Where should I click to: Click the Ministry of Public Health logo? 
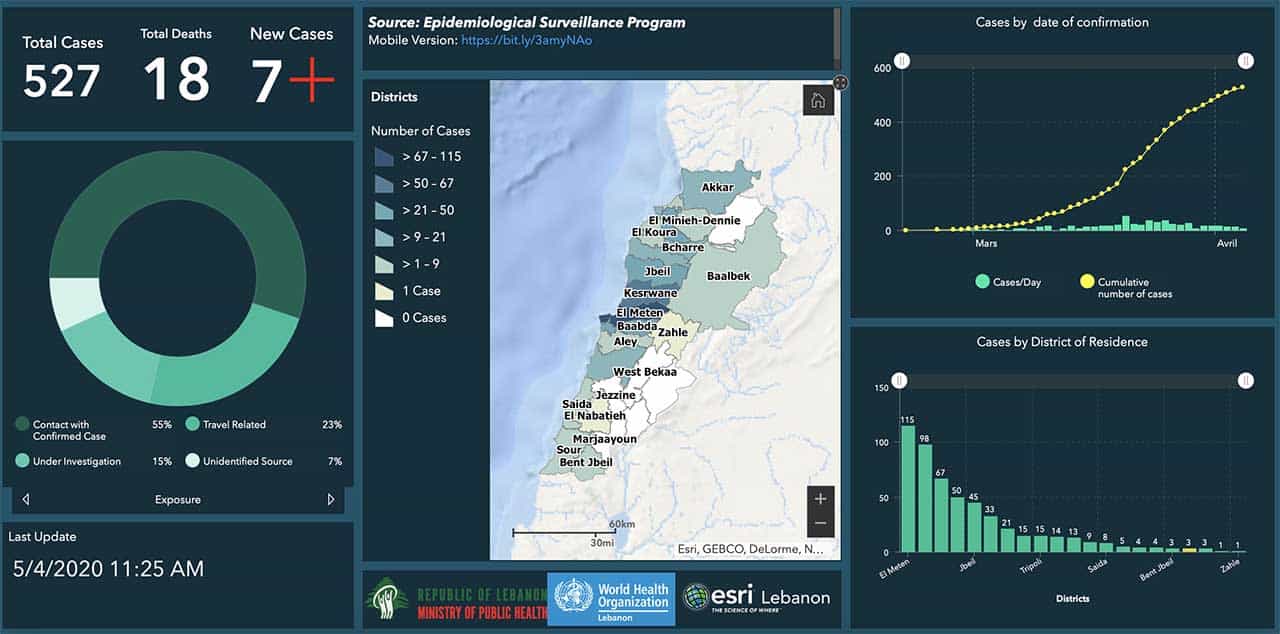click(455, 599)
